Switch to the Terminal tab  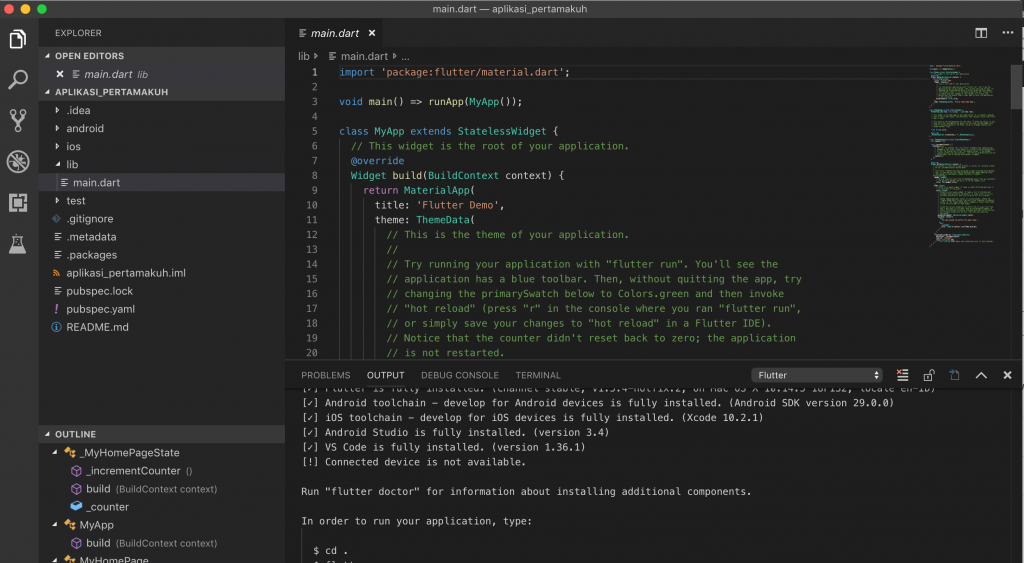pos(538,375)
